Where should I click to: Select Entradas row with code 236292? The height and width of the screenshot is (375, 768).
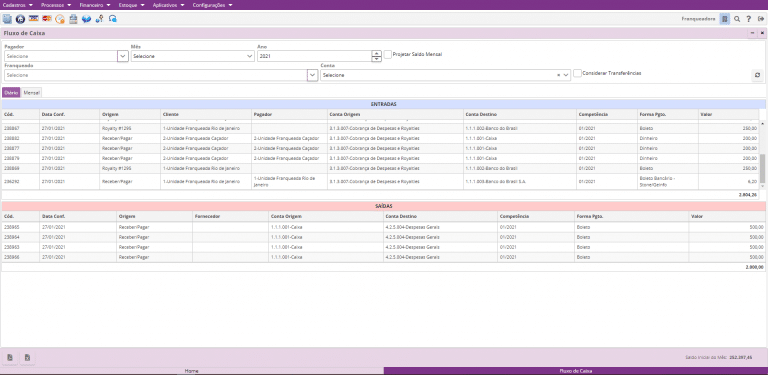(380, 181)
